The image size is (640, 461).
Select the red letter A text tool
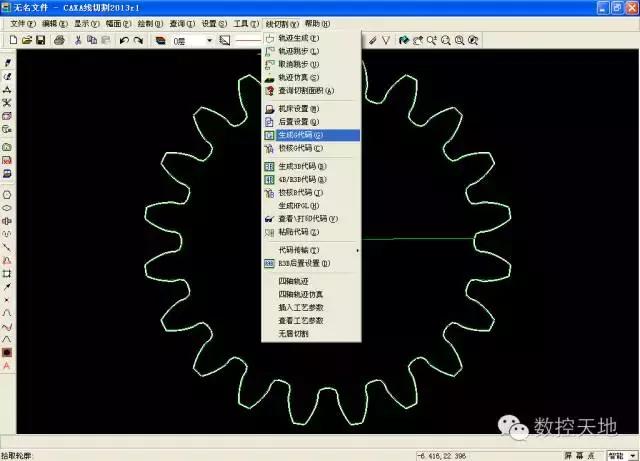[x=7, y=366]
